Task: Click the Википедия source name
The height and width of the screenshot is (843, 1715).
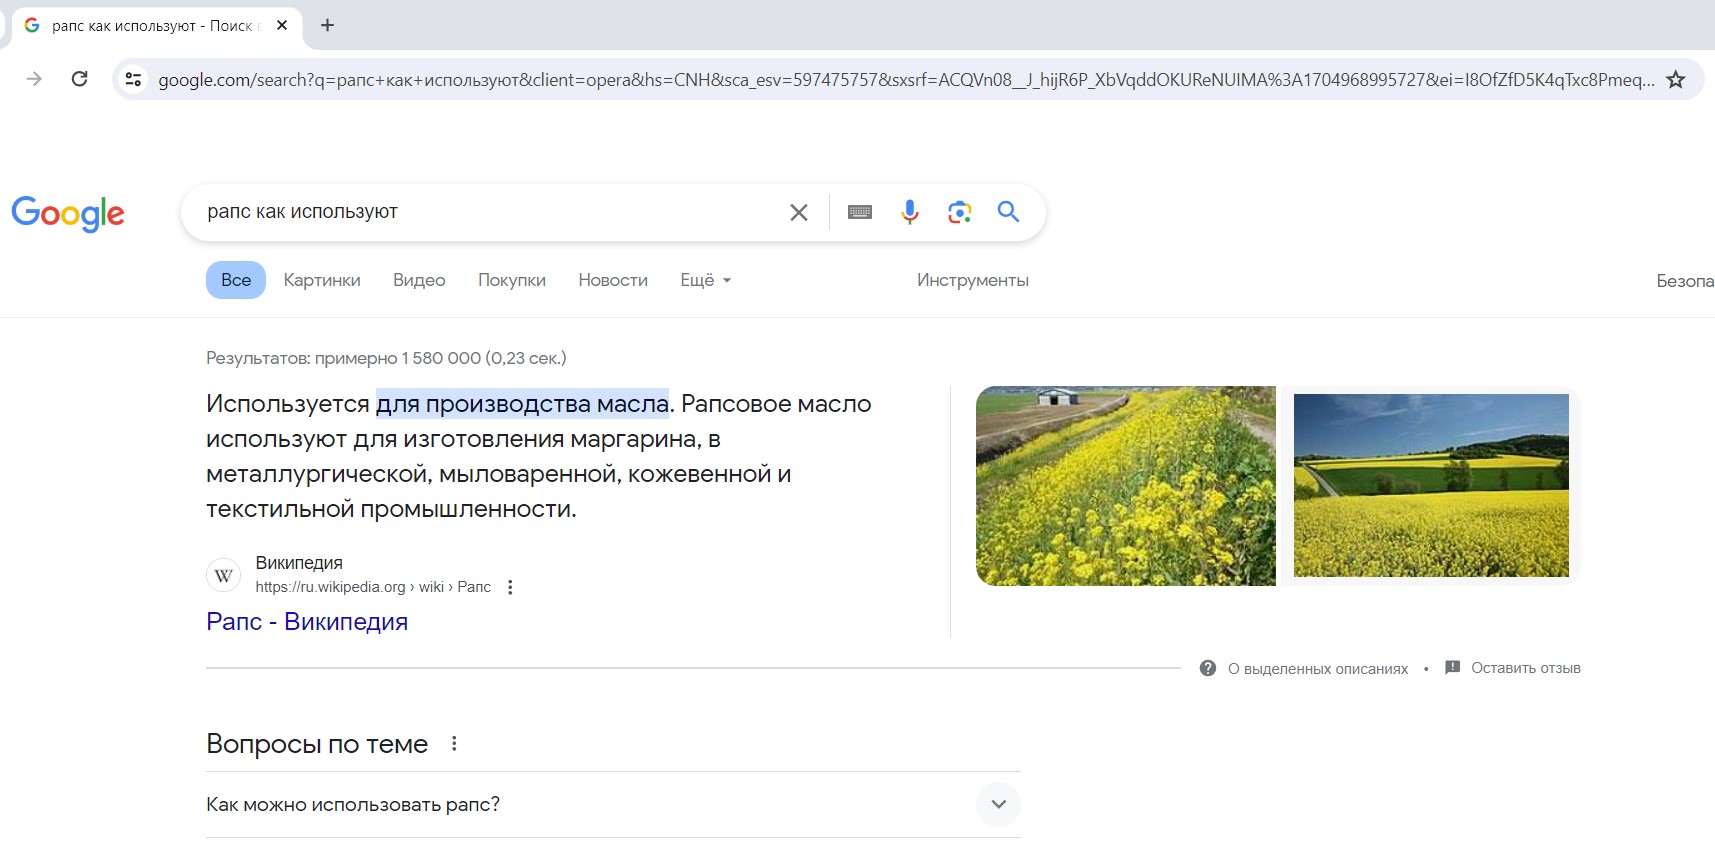Action: (x=299, y=563)
